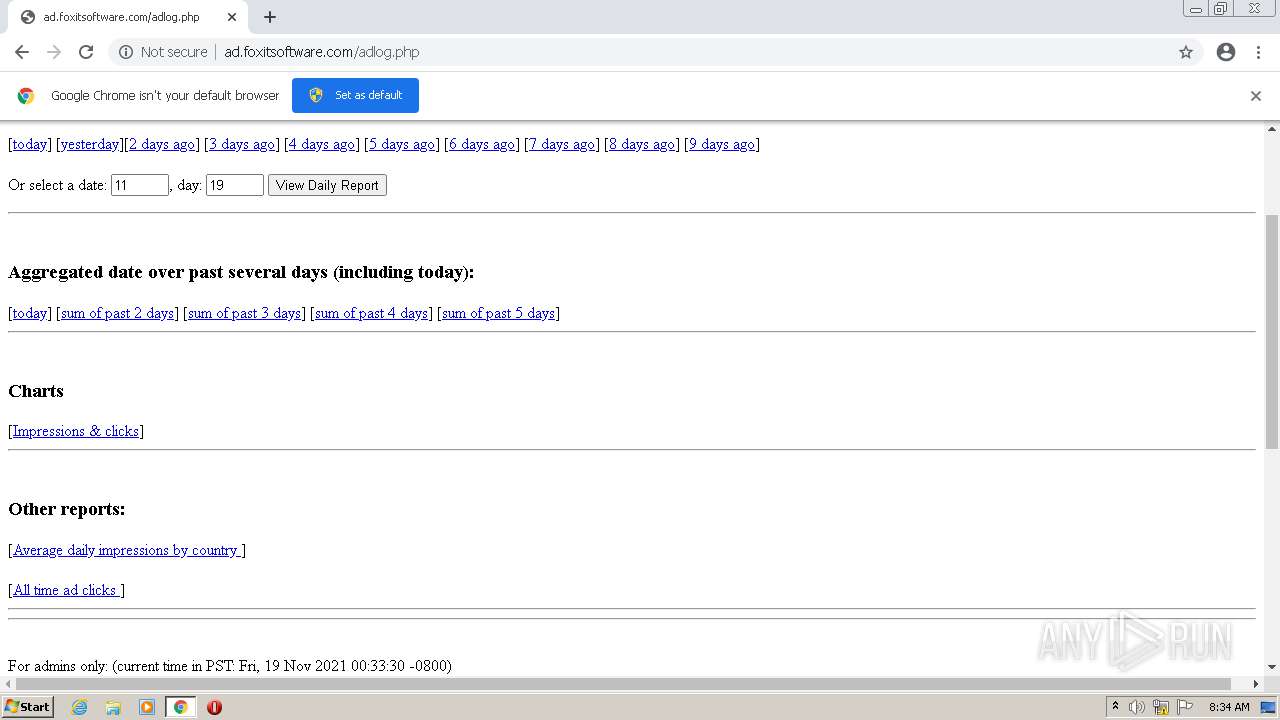Click the 'Charts' heading text
The height and width of the screenshot is (720, 1280).
(36, 391)
